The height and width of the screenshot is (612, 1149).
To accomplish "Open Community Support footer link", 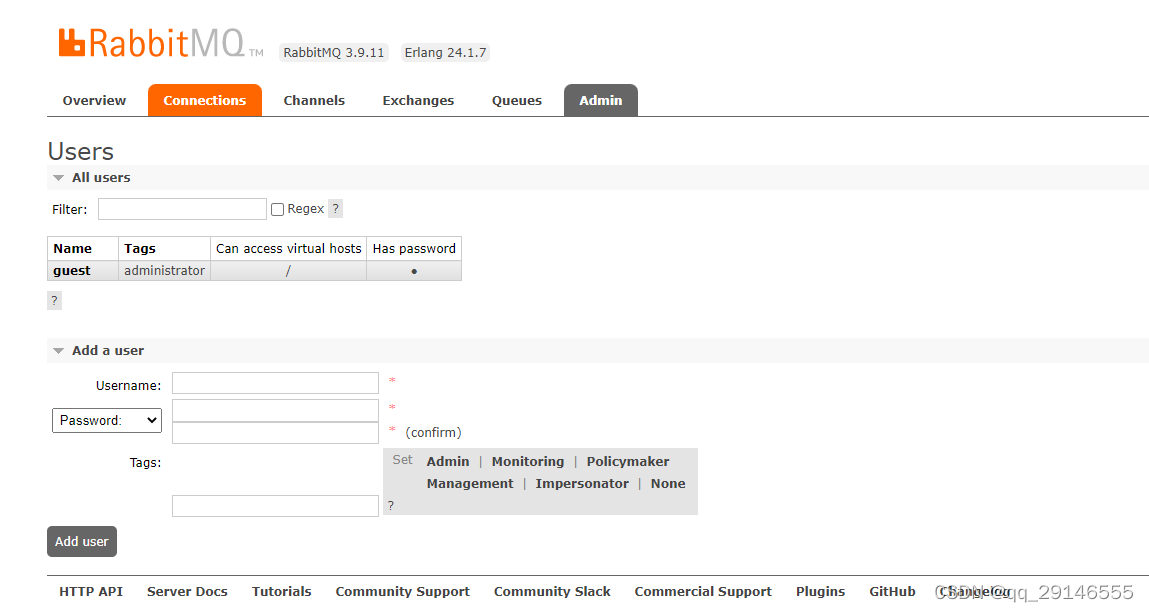I will (402, 591).
